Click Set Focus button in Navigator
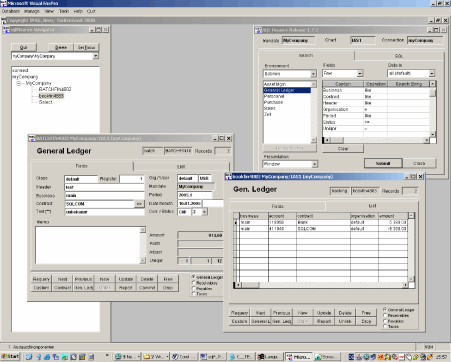Image resolution: width=451 pixels, height=362 pixels. (x=86, y=47)
